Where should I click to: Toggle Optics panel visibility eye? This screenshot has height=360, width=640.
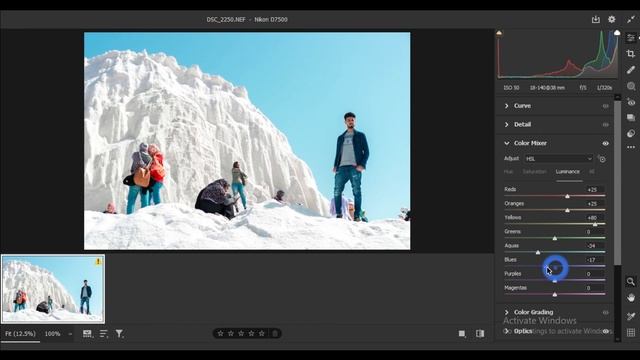click(x=605, y=331)
